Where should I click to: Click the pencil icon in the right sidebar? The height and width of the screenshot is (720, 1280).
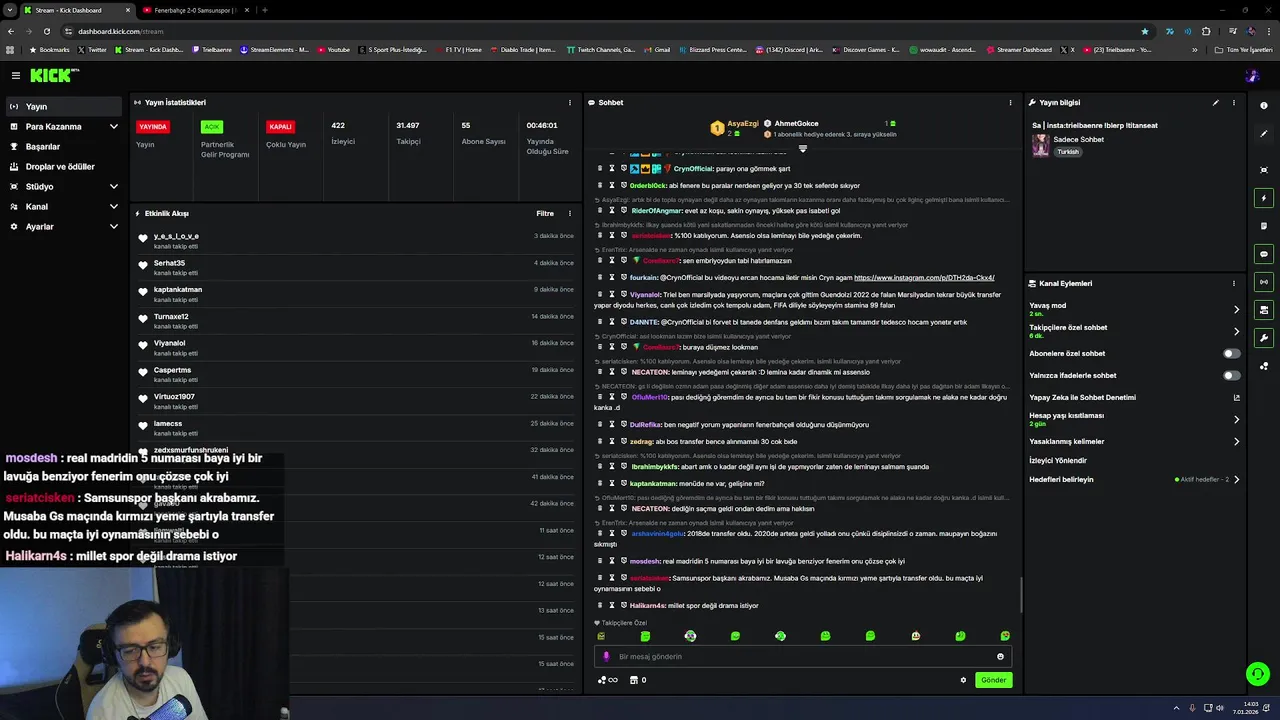(x=1264, y=133)
